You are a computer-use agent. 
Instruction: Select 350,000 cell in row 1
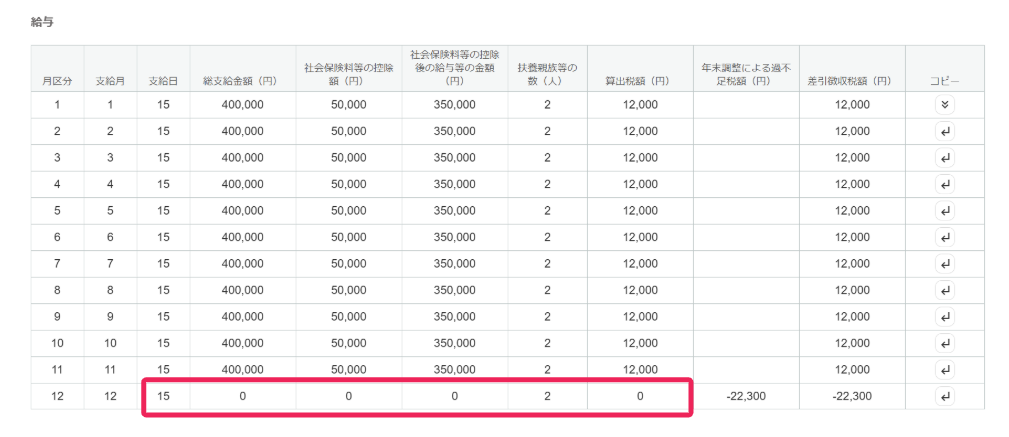[x=454, y=105]
